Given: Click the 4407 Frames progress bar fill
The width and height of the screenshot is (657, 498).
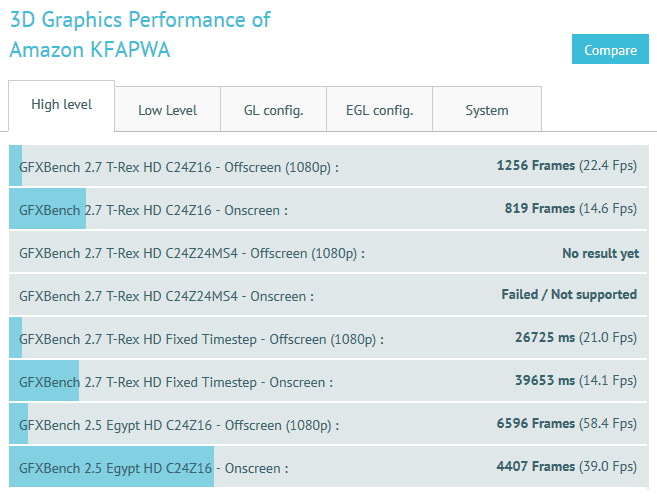Looking at the screenshot, I should (112, 467).
